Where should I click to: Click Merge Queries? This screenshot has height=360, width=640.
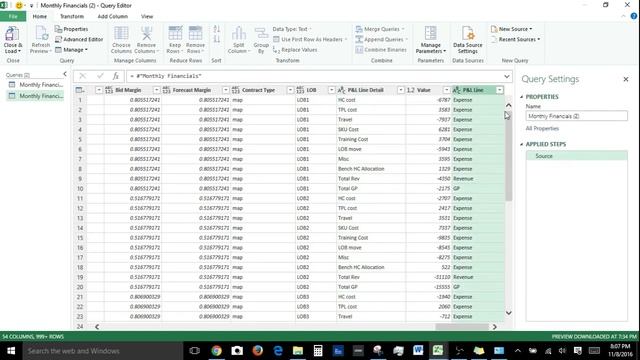pyautogui.click(x=380, y=29)
